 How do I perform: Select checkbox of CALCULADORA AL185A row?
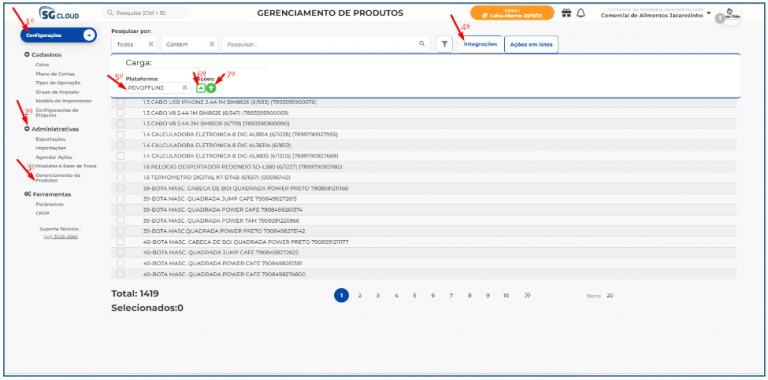pos(120,134)
